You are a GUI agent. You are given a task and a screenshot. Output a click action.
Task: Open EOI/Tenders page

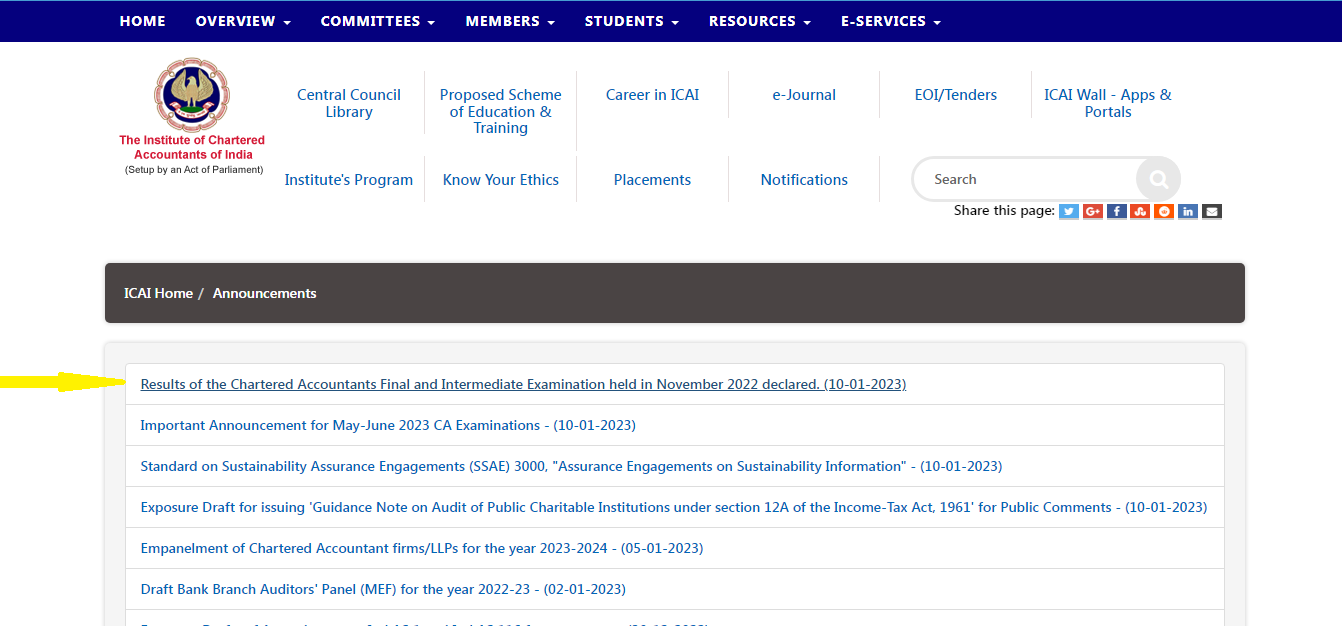click(x=956, y=95)
